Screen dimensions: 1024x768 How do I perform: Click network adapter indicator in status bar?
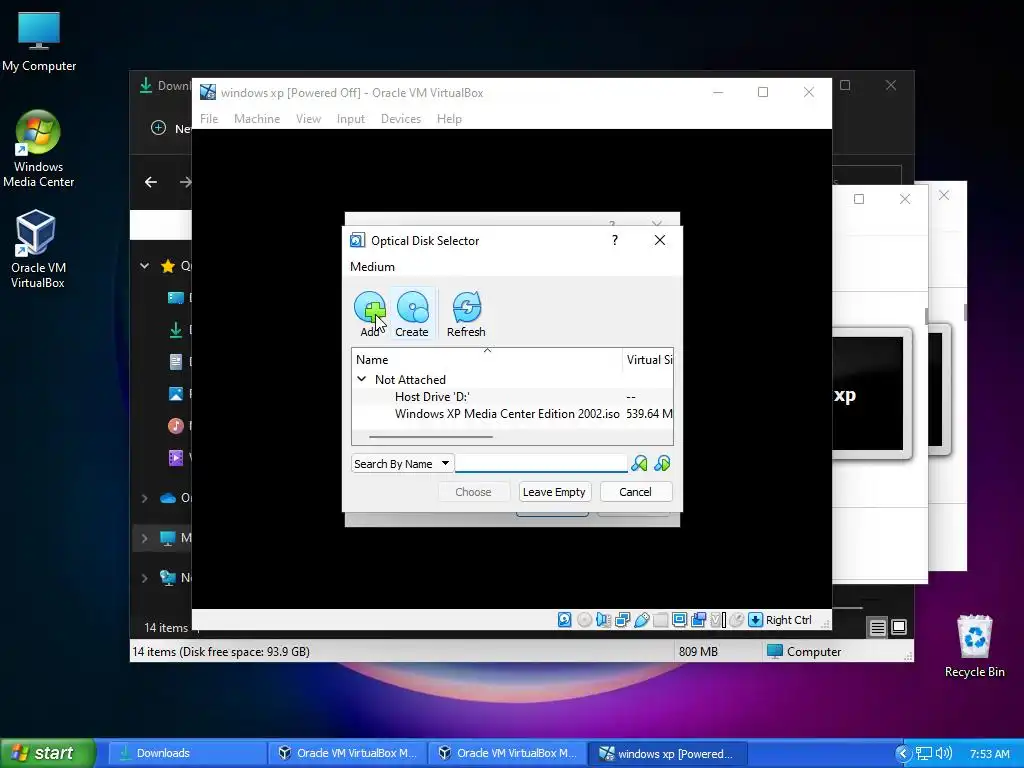point(622,620)
